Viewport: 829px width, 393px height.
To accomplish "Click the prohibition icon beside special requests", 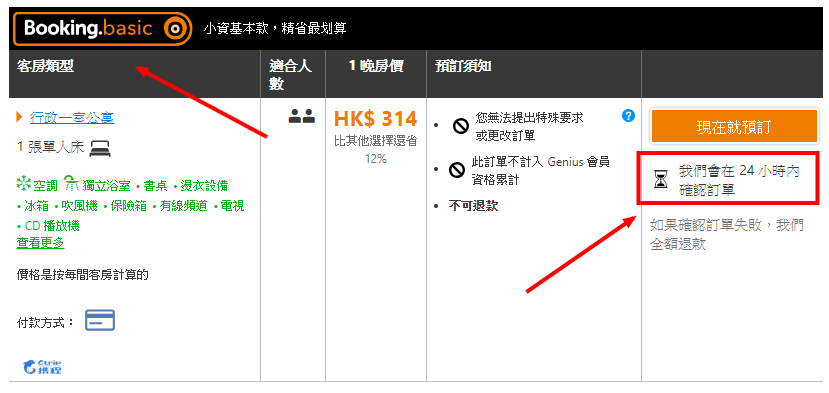I will (x=461, y=126).
